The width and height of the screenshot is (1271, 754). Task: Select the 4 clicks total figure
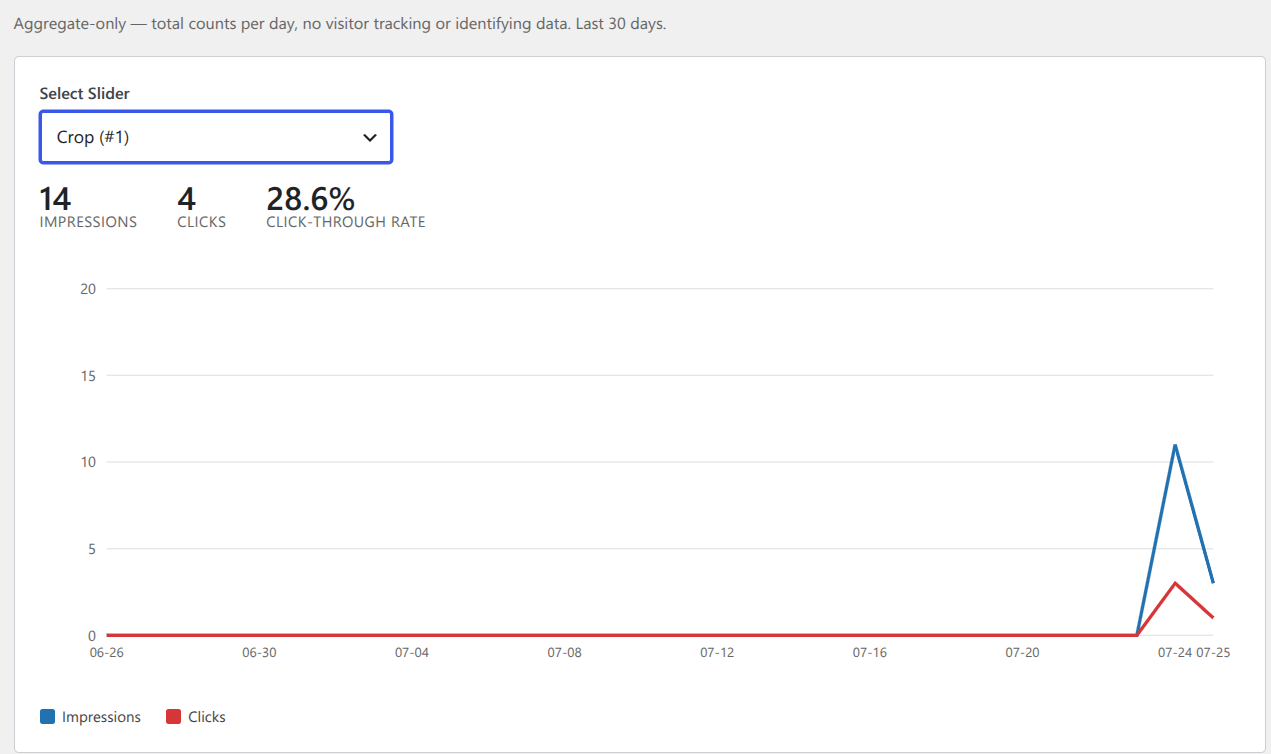(x=186, y=199)
